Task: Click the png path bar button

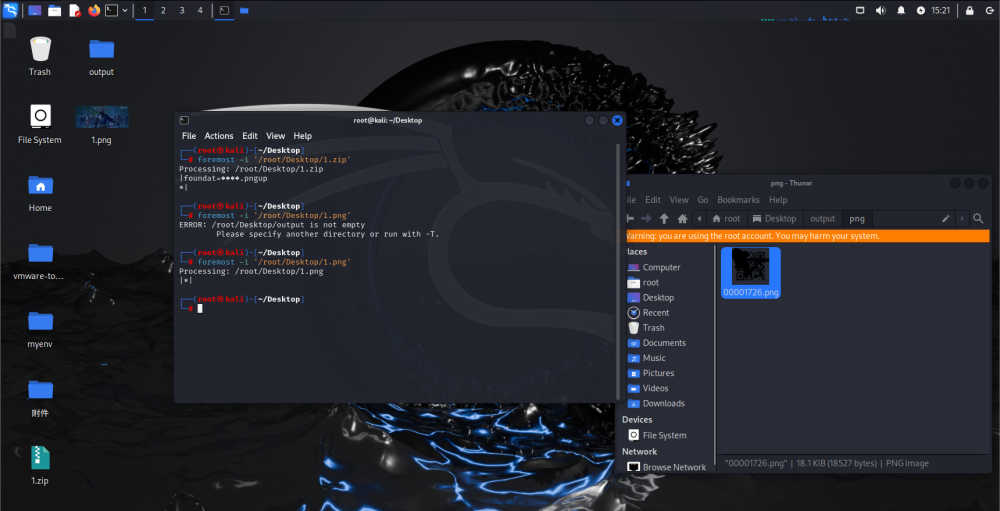Action: pos(857,219)
